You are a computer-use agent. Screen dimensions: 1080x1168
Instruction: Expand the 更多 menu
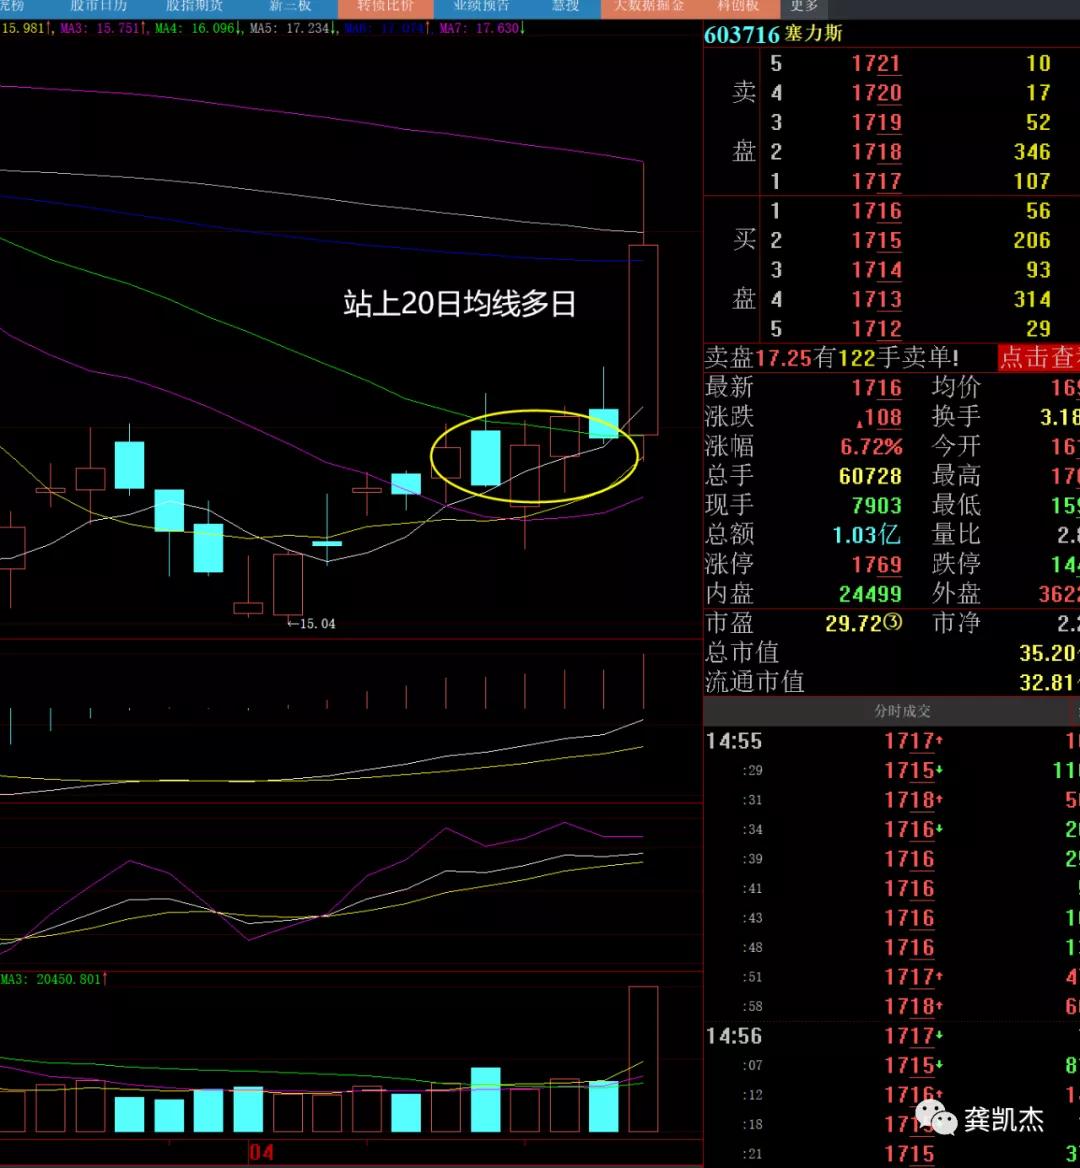[804, 6]
